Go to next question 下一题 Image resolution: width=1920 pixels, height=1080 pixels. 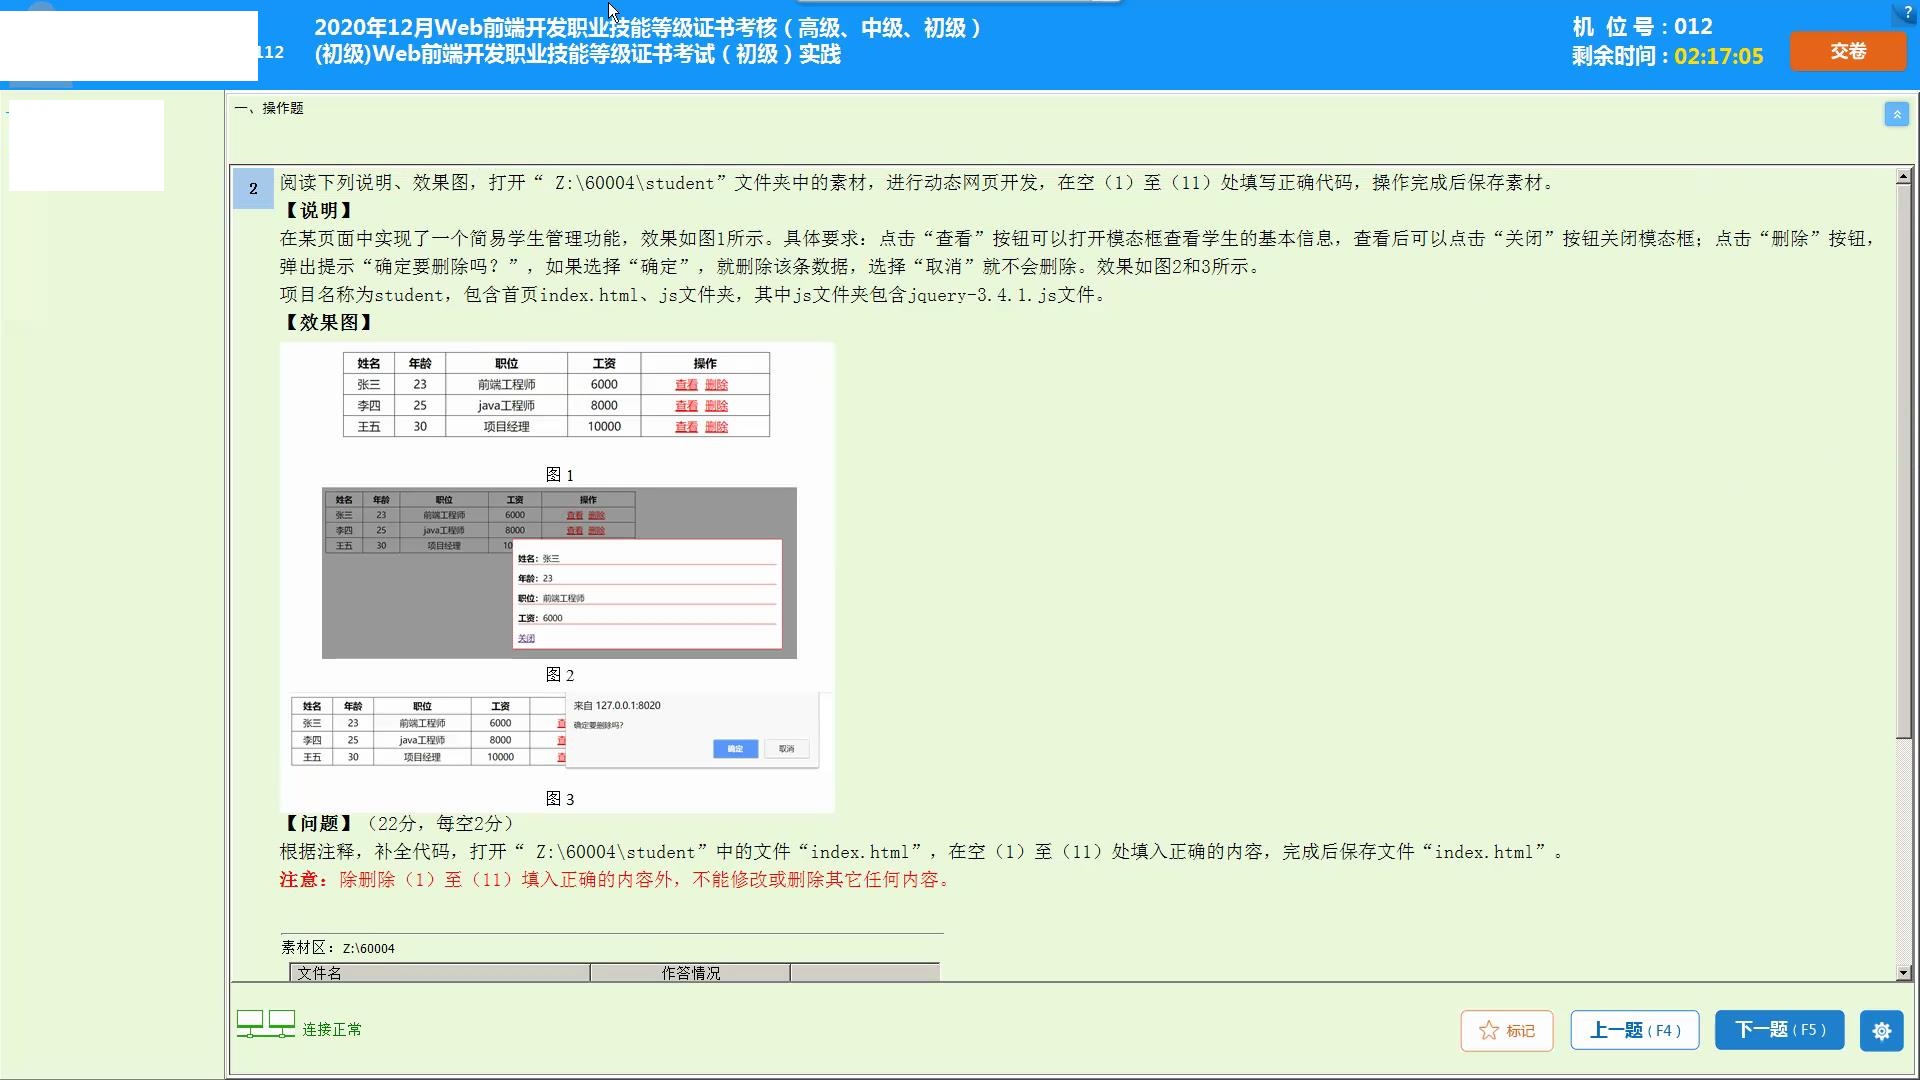1779,1030
